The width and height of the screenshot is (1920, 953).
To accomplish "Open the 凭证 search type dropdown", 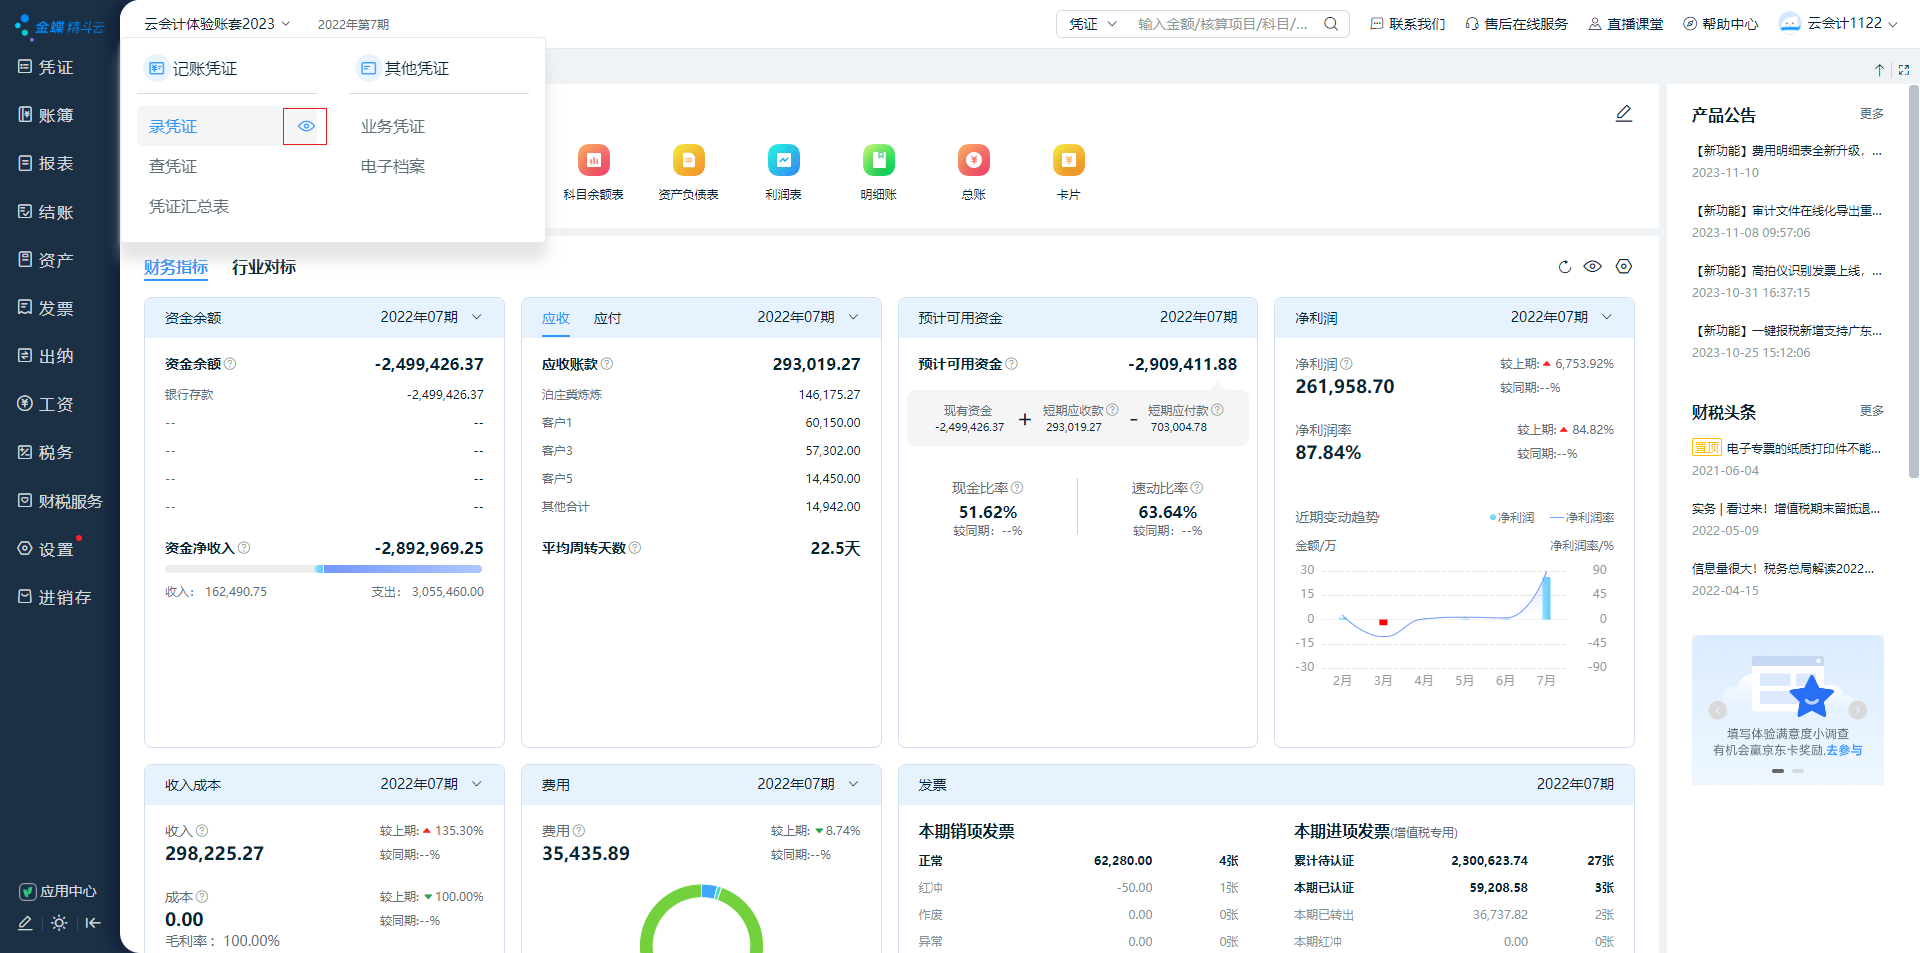I will (x=1092, y=24).
